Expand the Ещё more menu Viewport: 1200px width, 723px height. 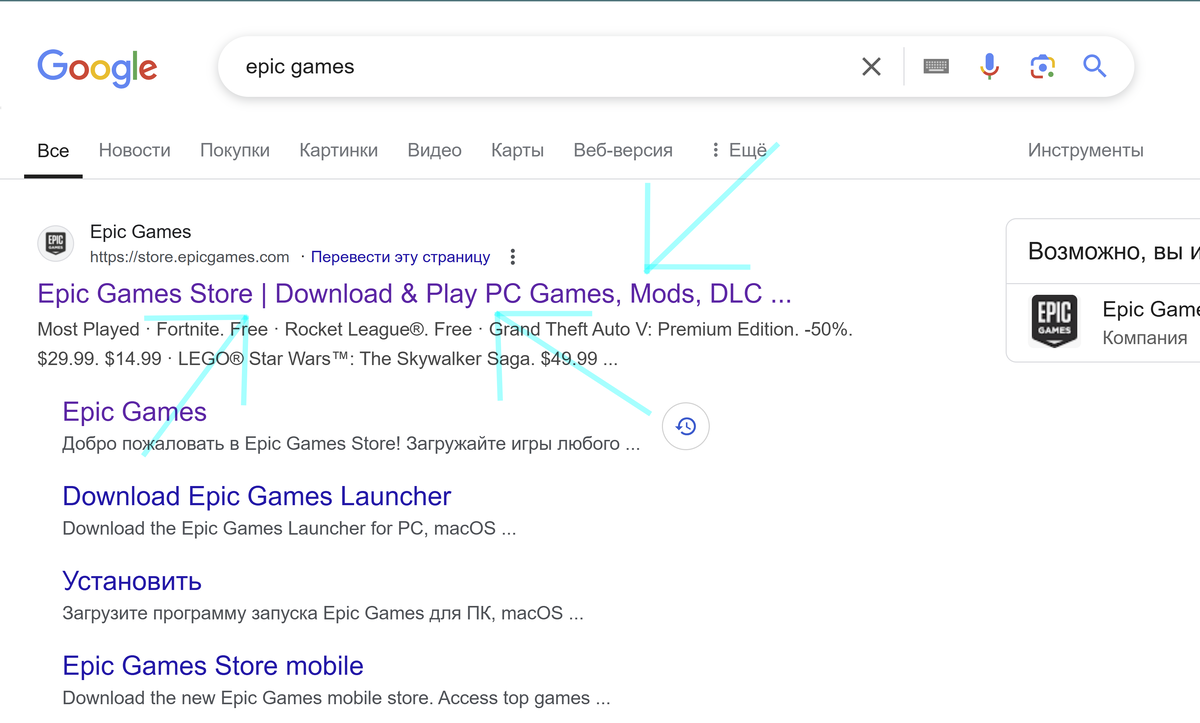pyautogui.click(x=739, y=151)
